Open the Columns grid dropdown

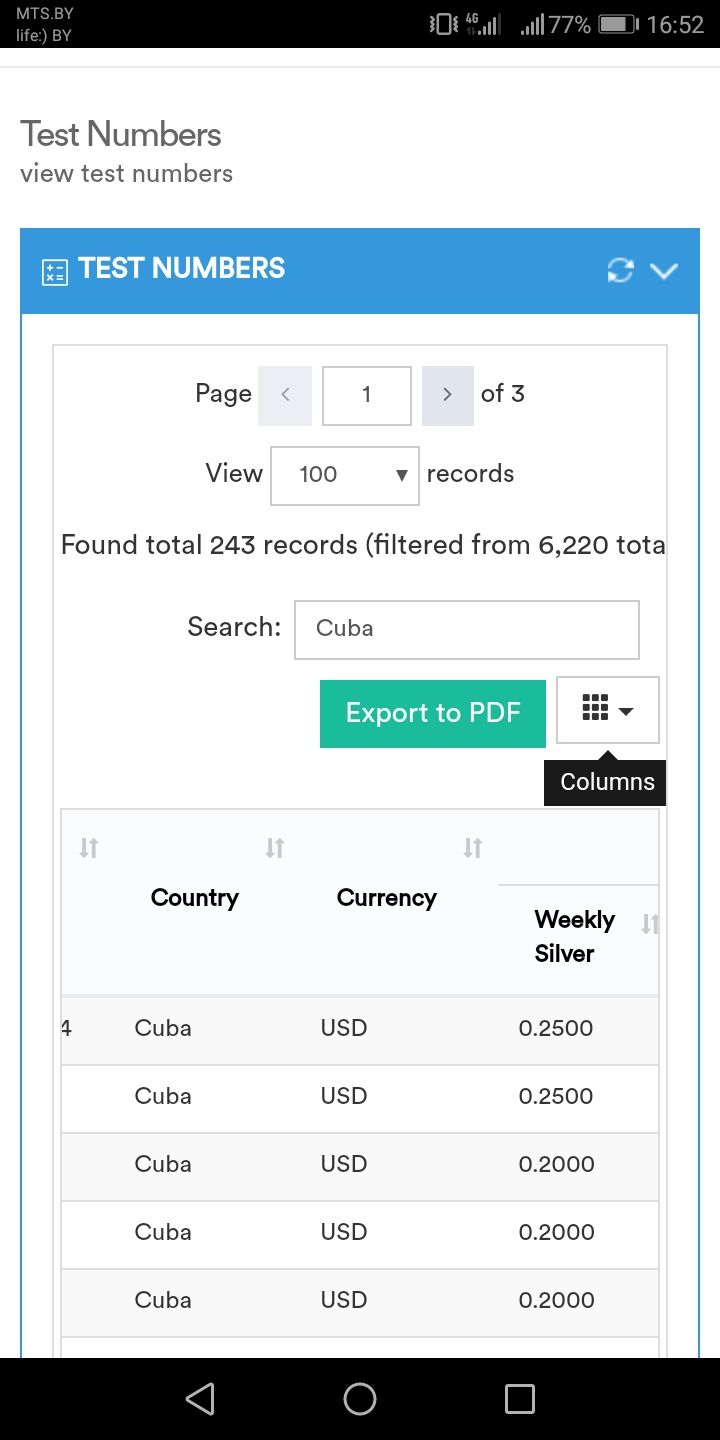coord(607,710)
